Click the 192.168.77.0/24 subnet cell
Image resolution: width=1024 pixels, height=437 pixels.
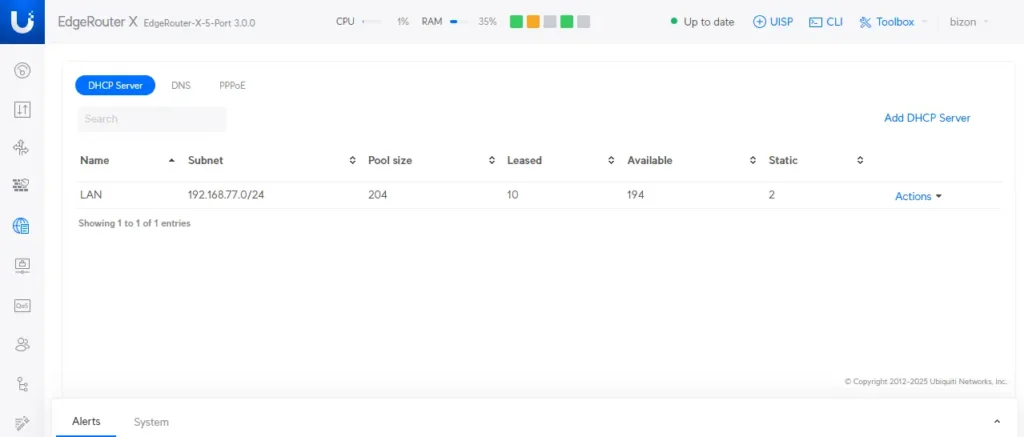(226, 195)
